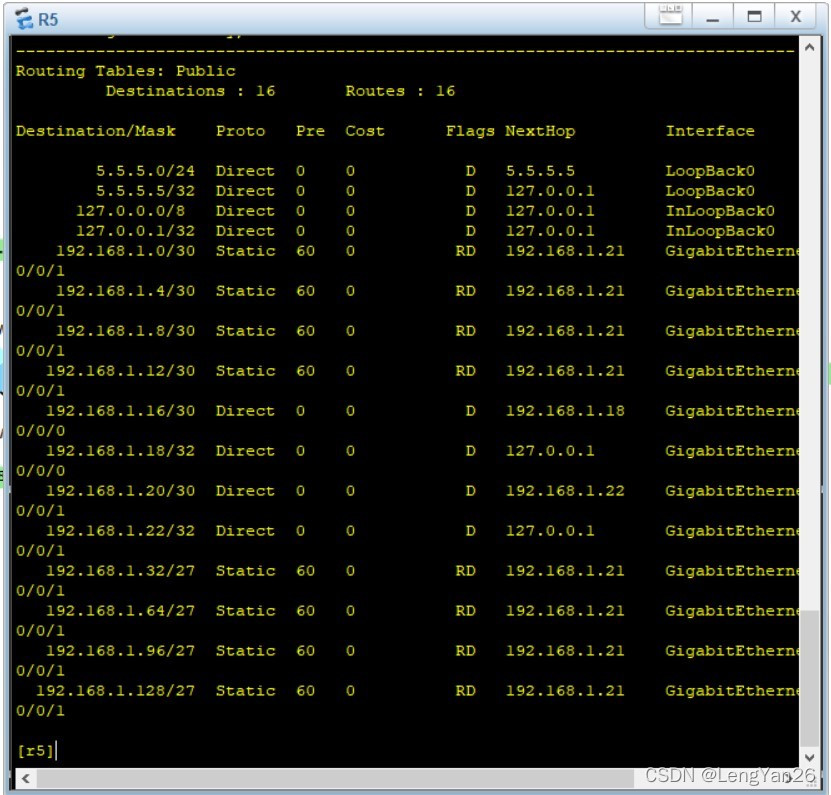831x795 pixels.
Task: Click destination 5.5.5.0/24
Action: click(145, 171)
